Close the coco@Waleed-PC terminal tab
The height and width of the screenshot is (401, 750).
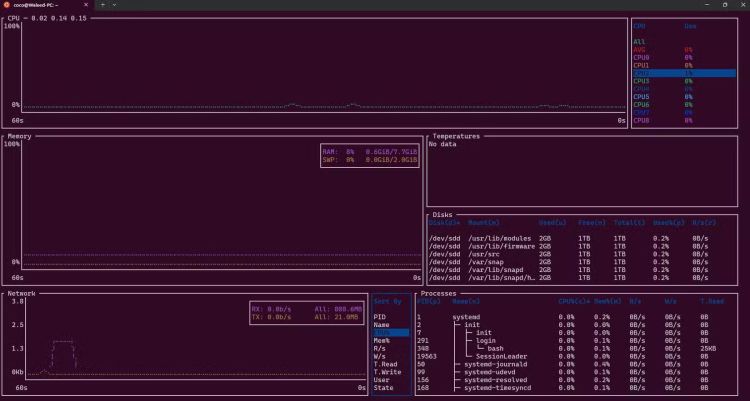pos(87,5)
